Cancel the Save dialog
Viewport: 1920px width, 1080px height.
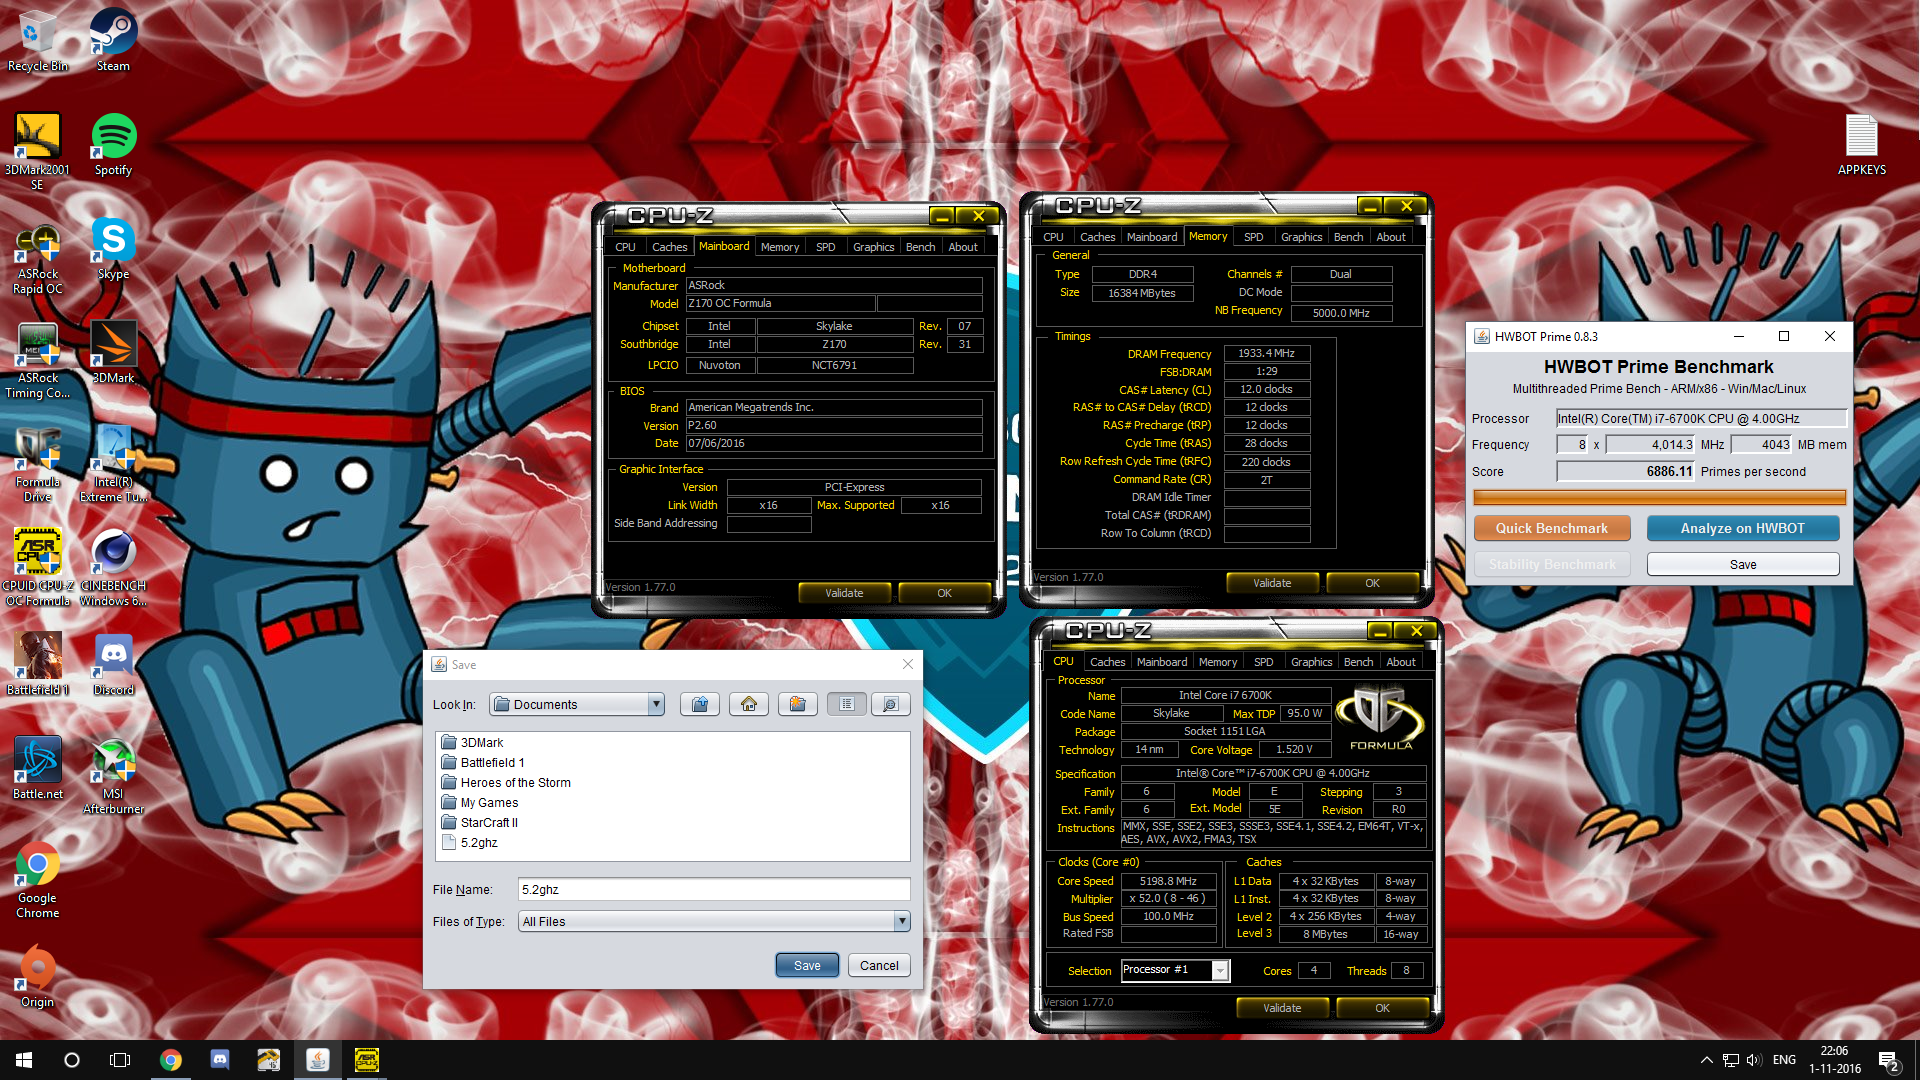click(x=879, y=965)
